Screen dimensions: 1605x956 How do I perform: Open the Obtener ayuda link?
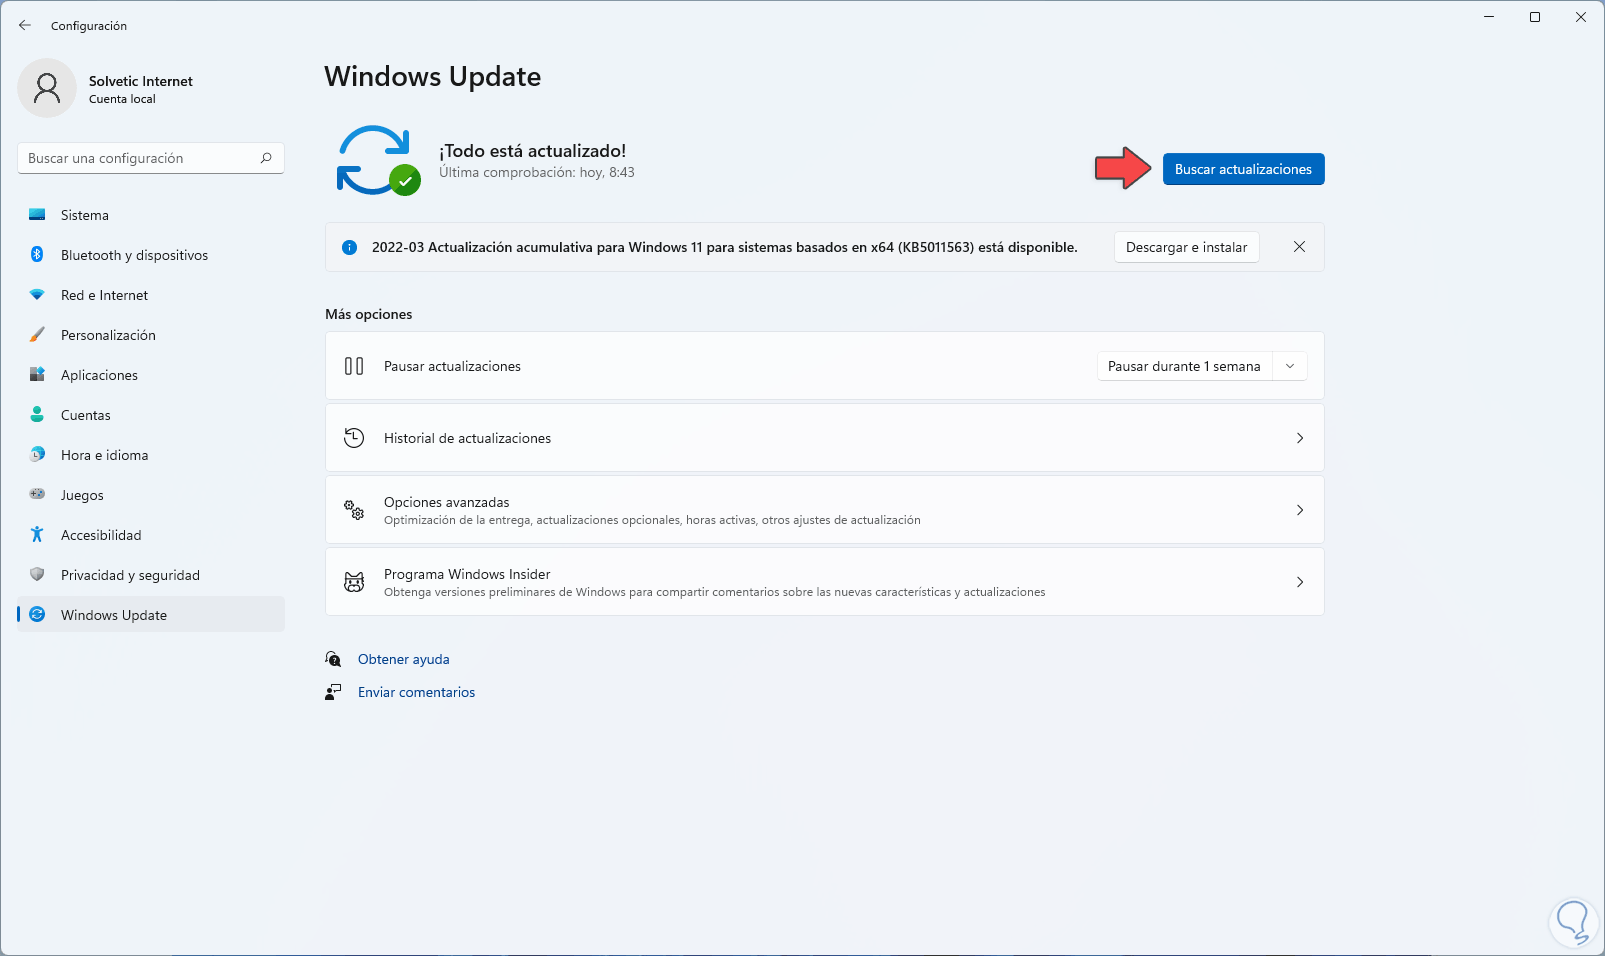pyautogui.click(x=404, y=659)
